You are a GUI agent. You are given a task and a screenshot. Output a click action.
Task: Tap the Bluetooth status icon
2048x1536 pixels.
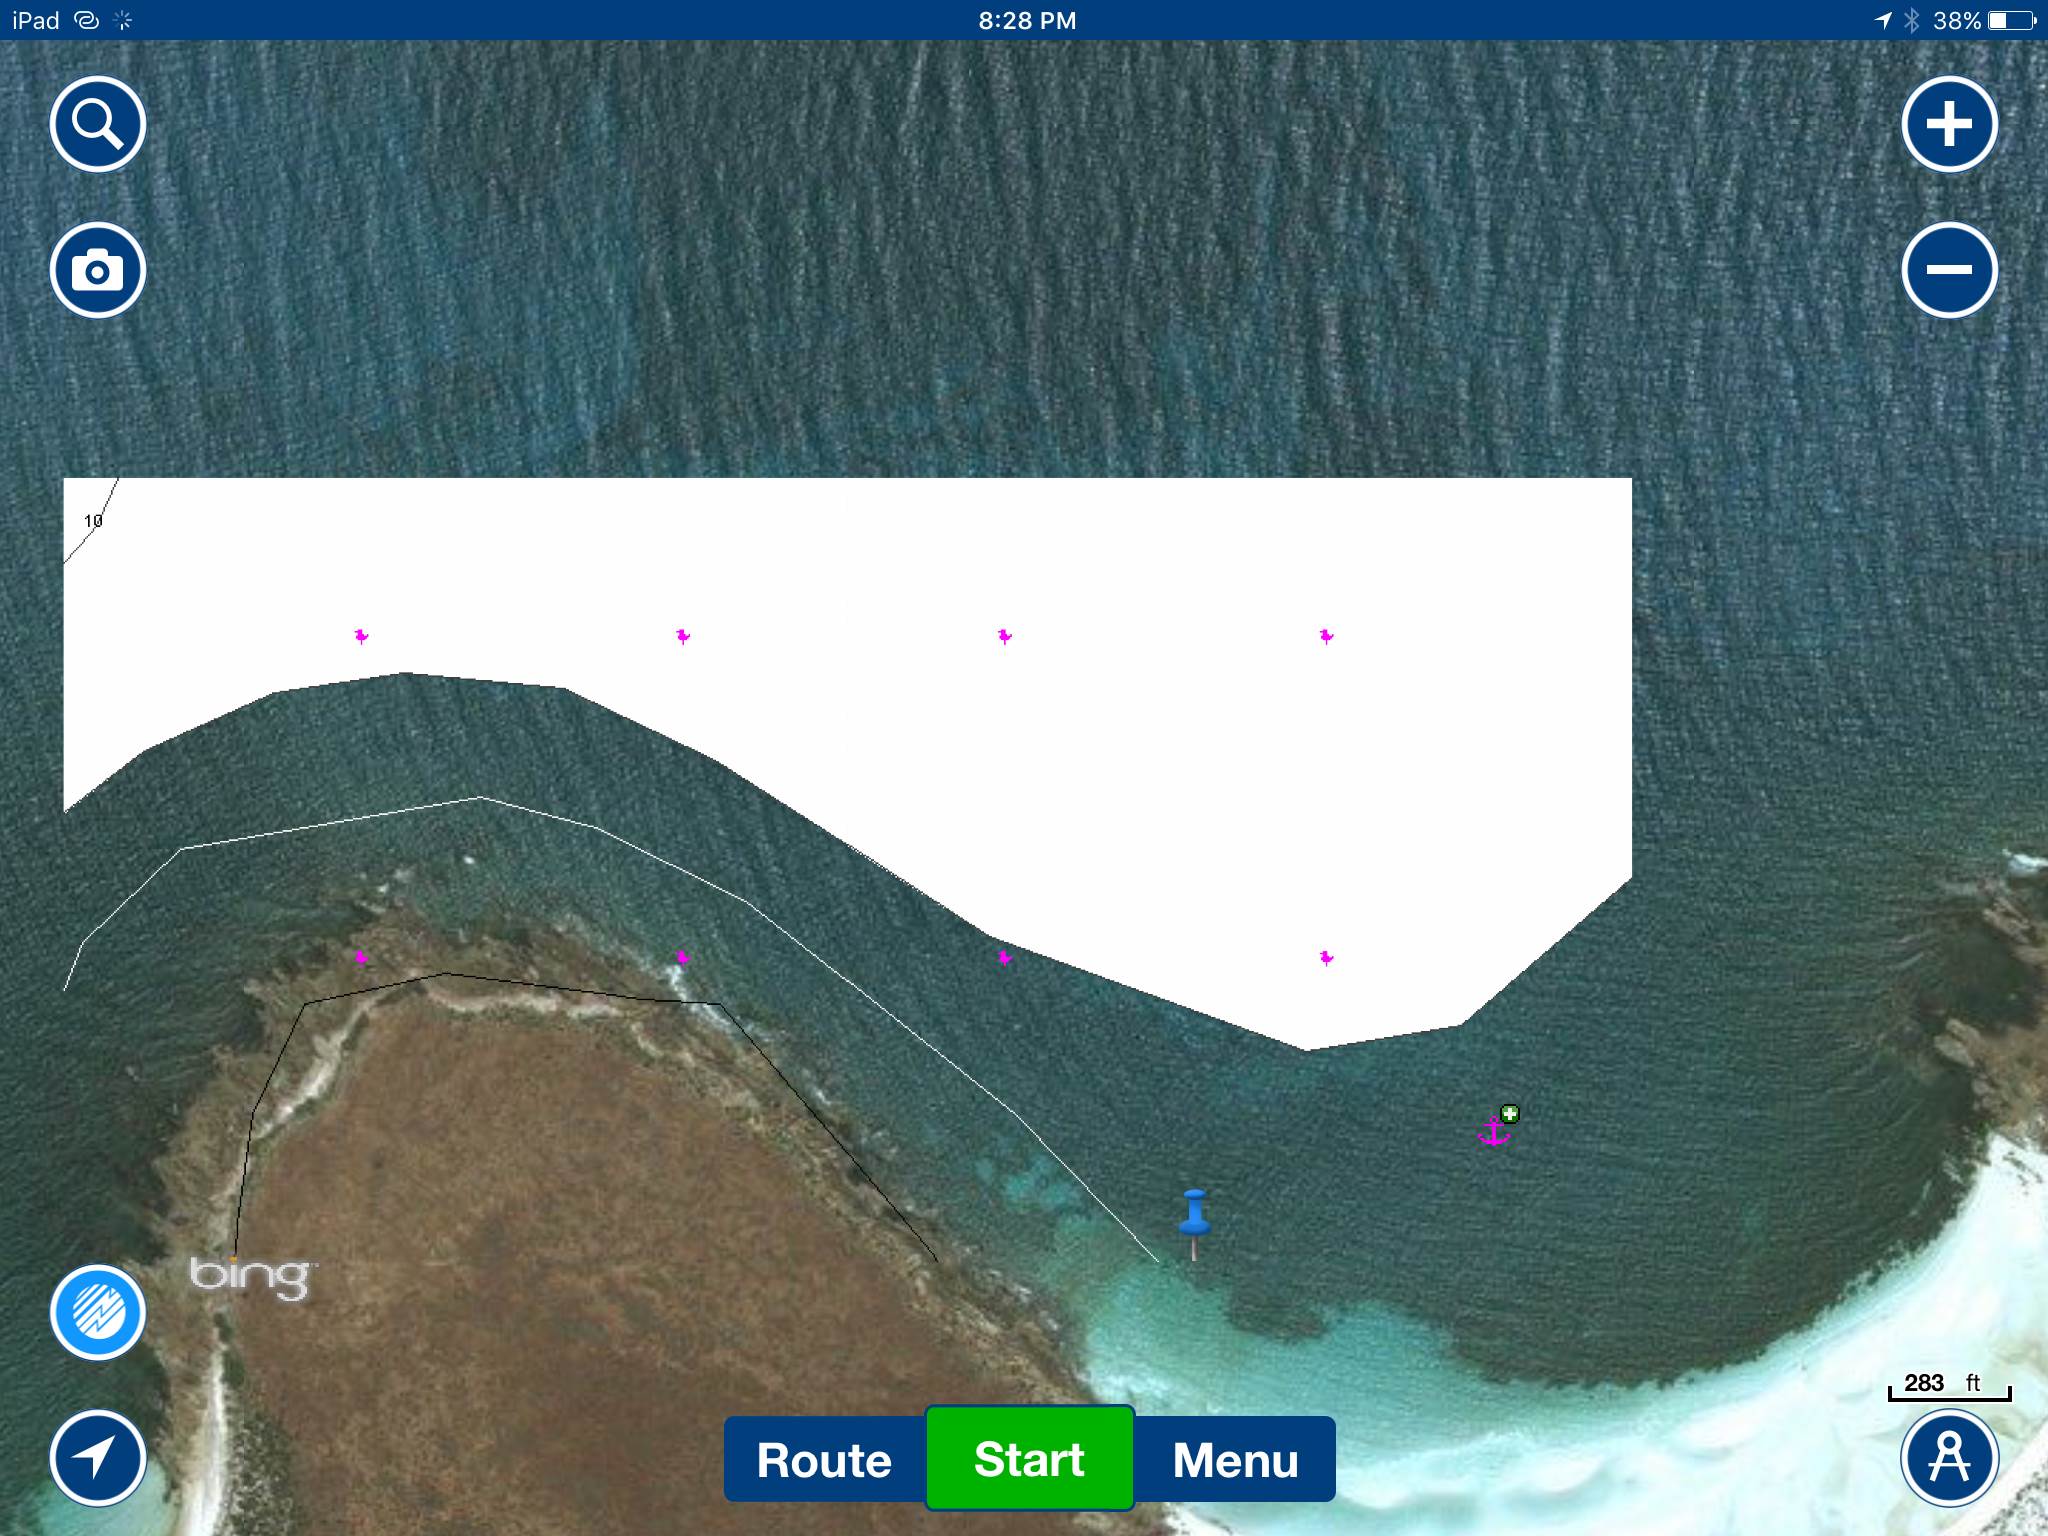pos(1912,20)
